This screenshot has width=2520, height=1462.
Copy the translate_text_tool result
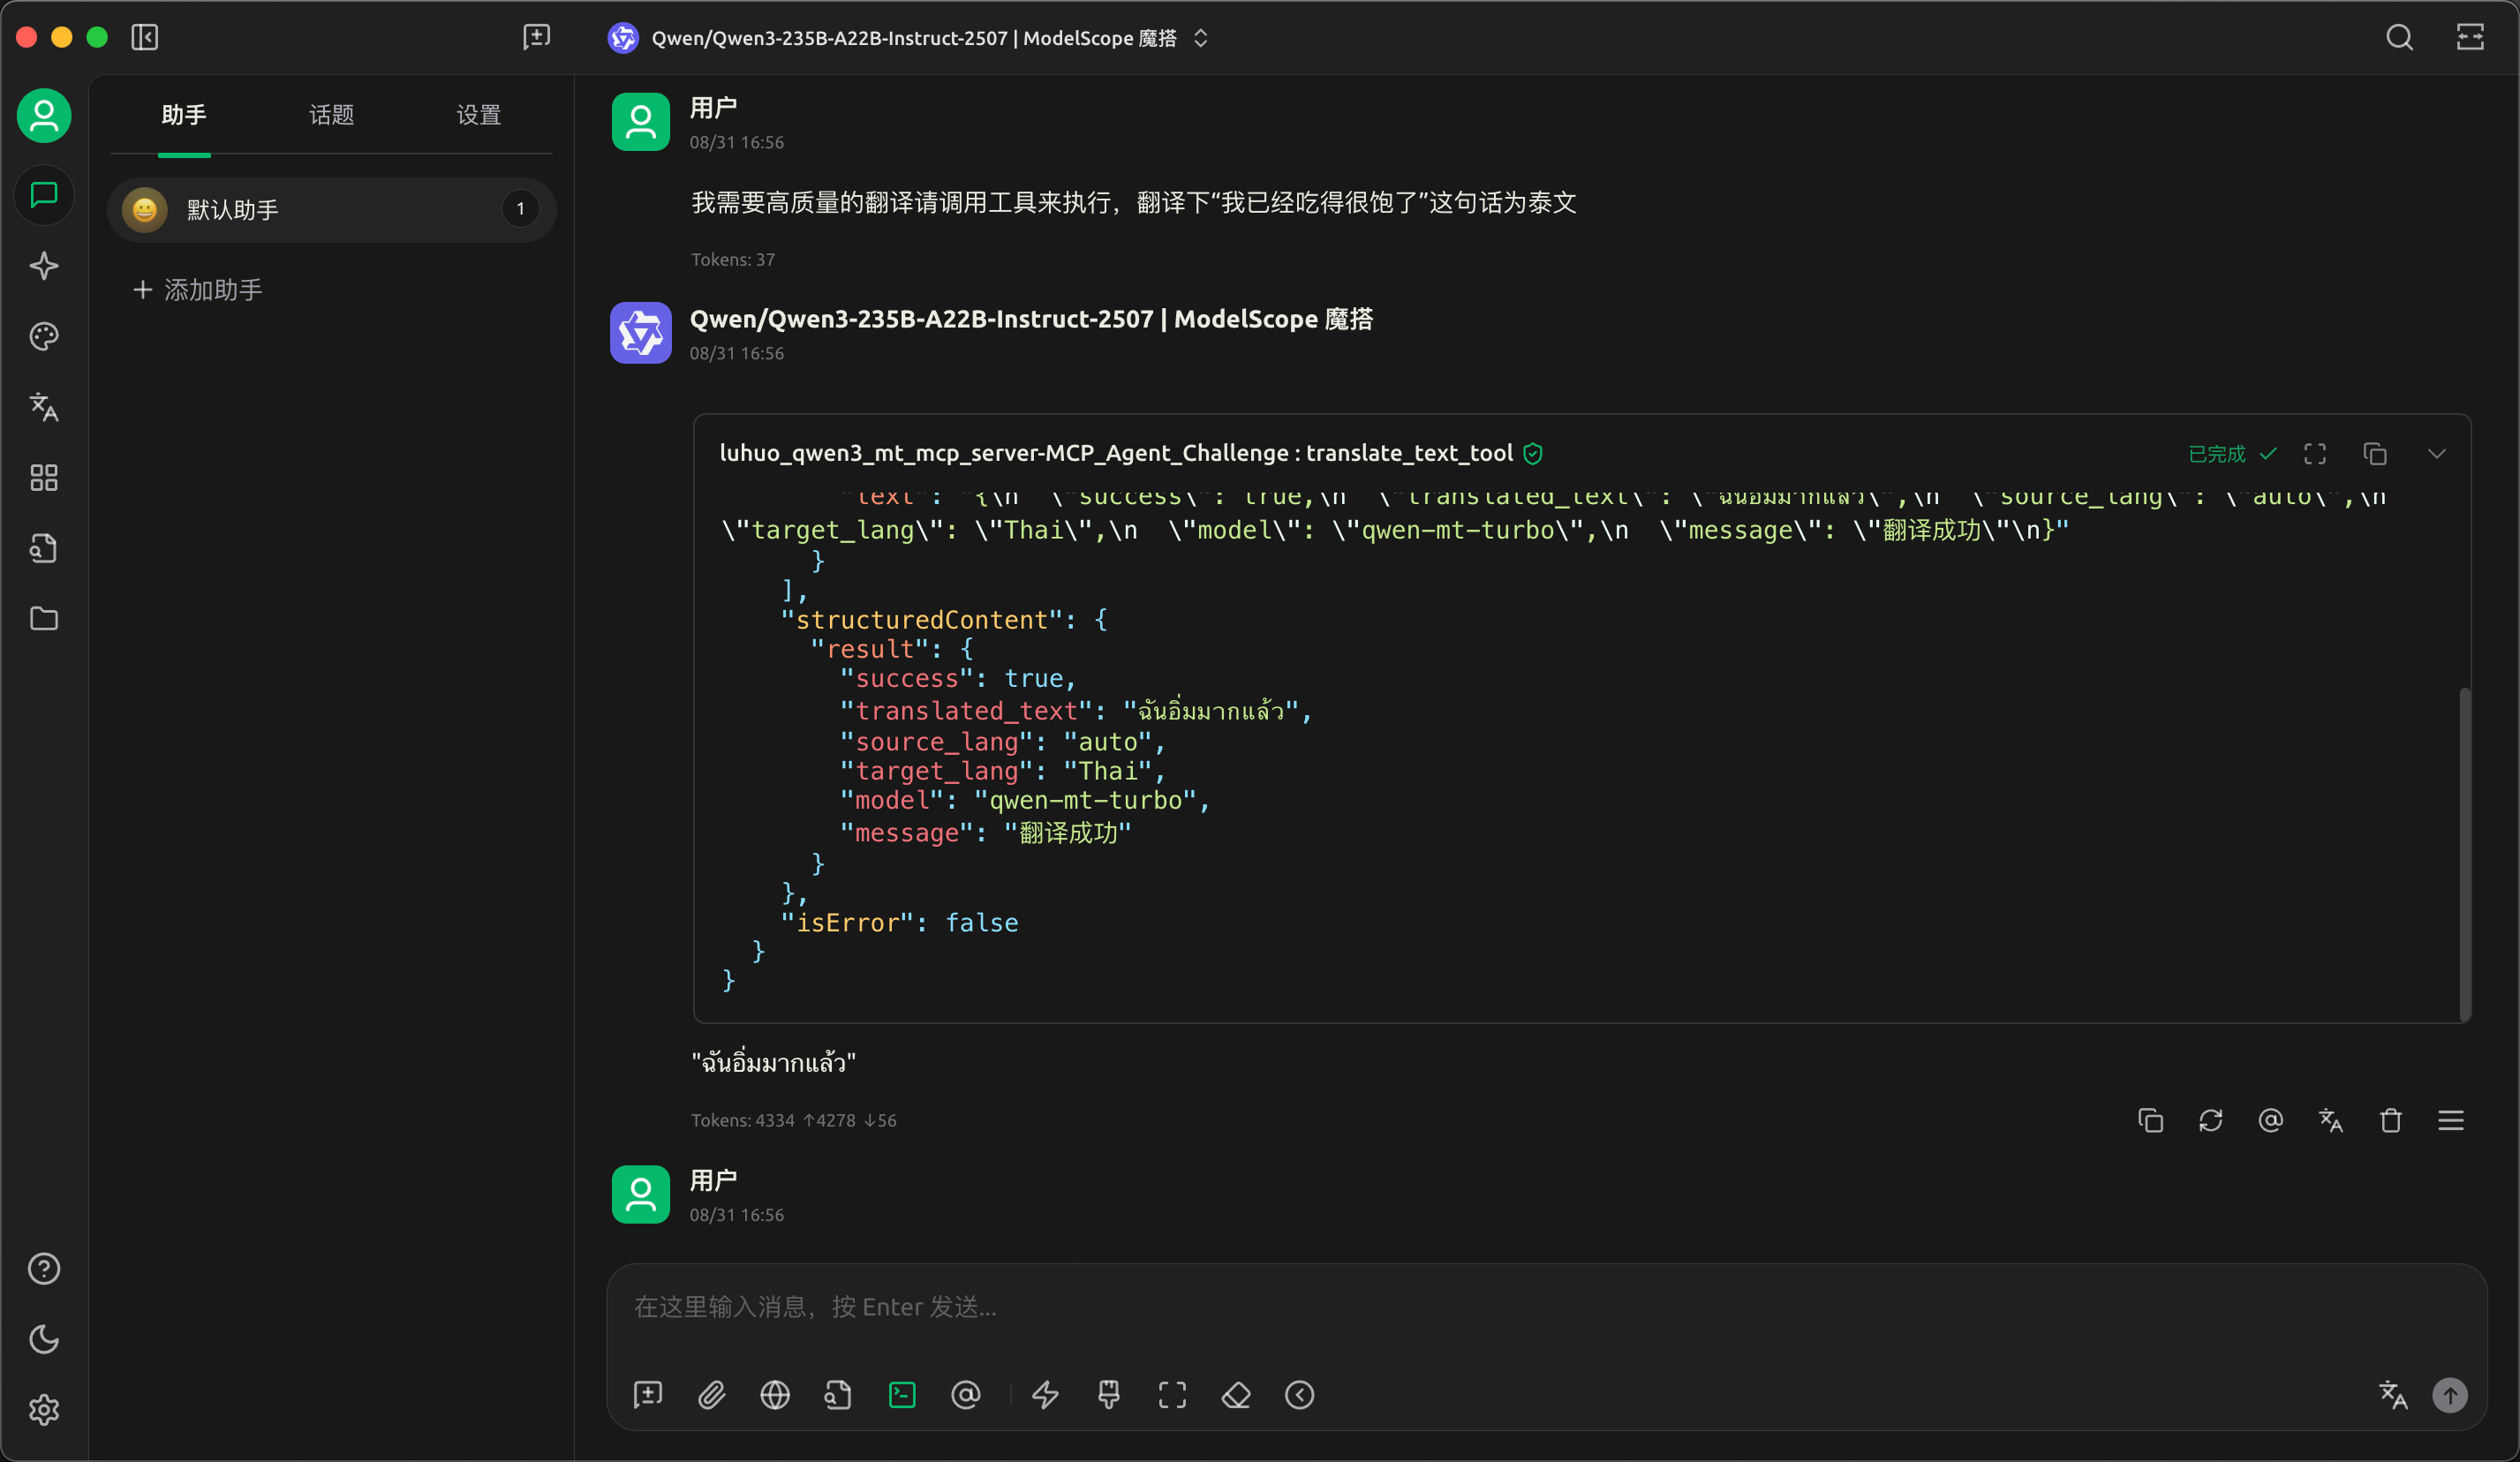[x=2375, y=454]
